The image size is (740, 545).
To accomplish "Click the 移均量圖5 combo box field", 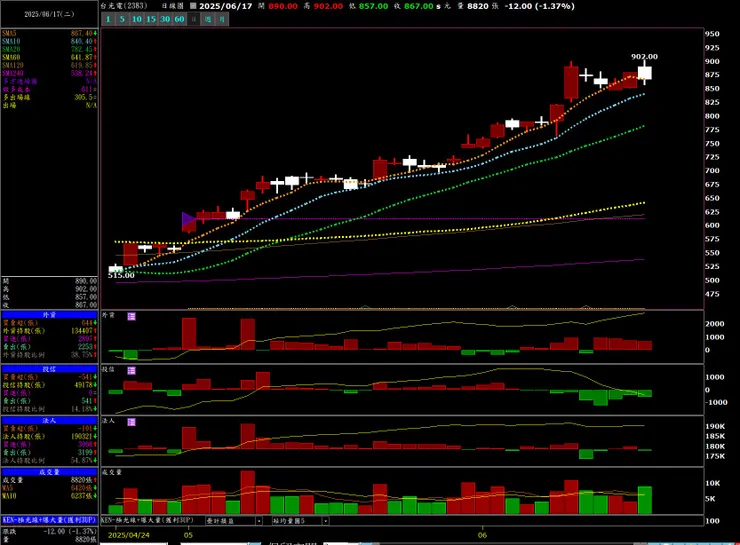I will pyautogui.click(x=300, y=521).
